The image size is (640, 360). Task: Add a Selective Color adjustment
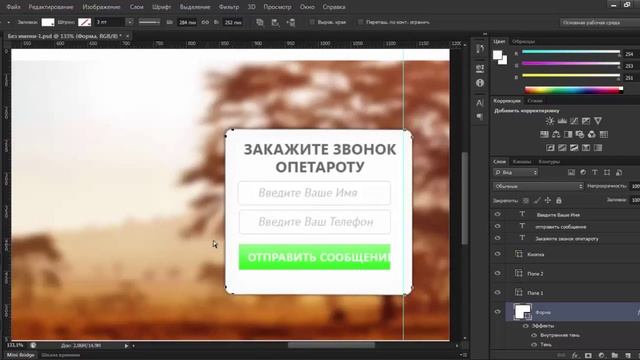click(x=586, y=148)
